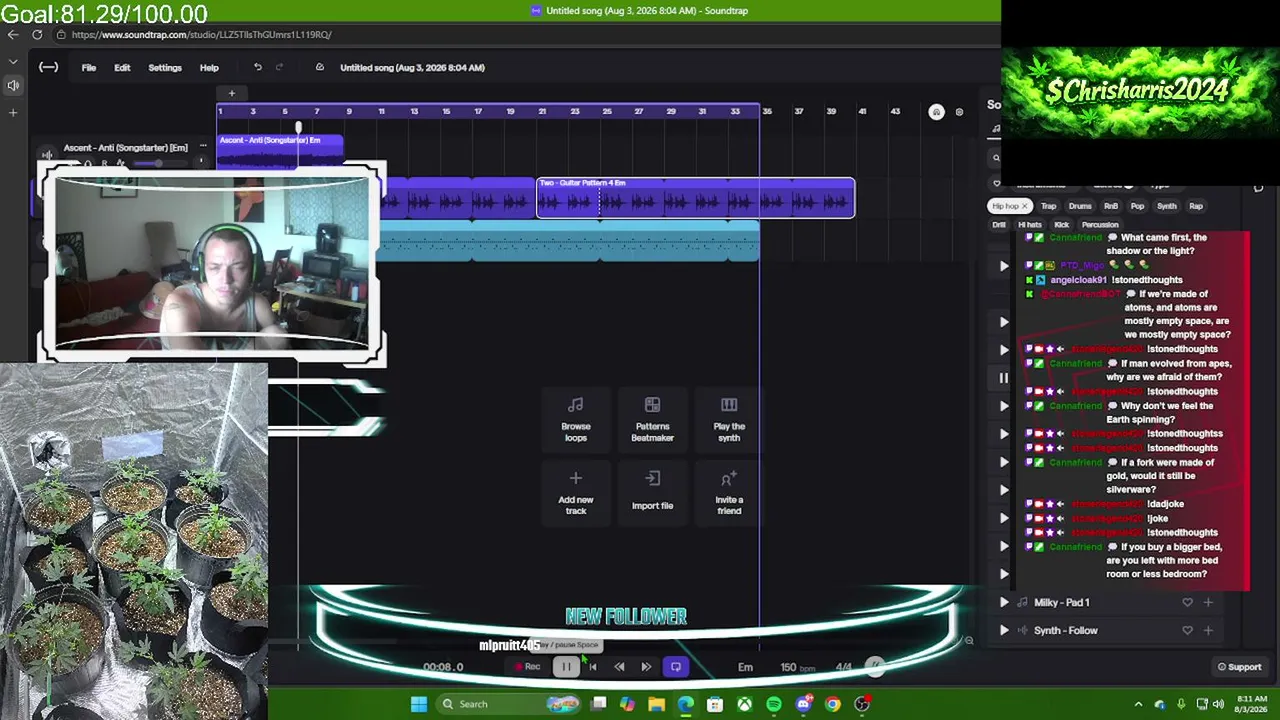Click the loop library search icon
This screenshot has height=720, width=1280.
pyautogui.click(x=996, y=158)
